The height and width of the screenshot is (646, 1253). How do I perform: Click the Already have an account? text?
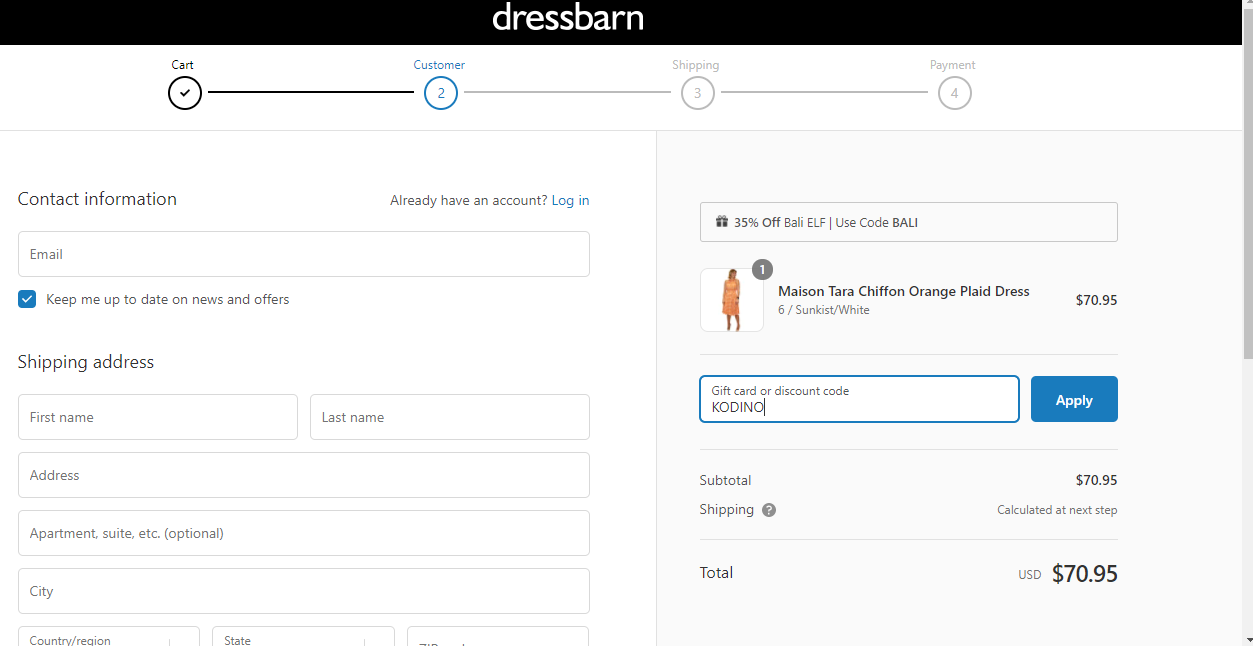[469, 201]
